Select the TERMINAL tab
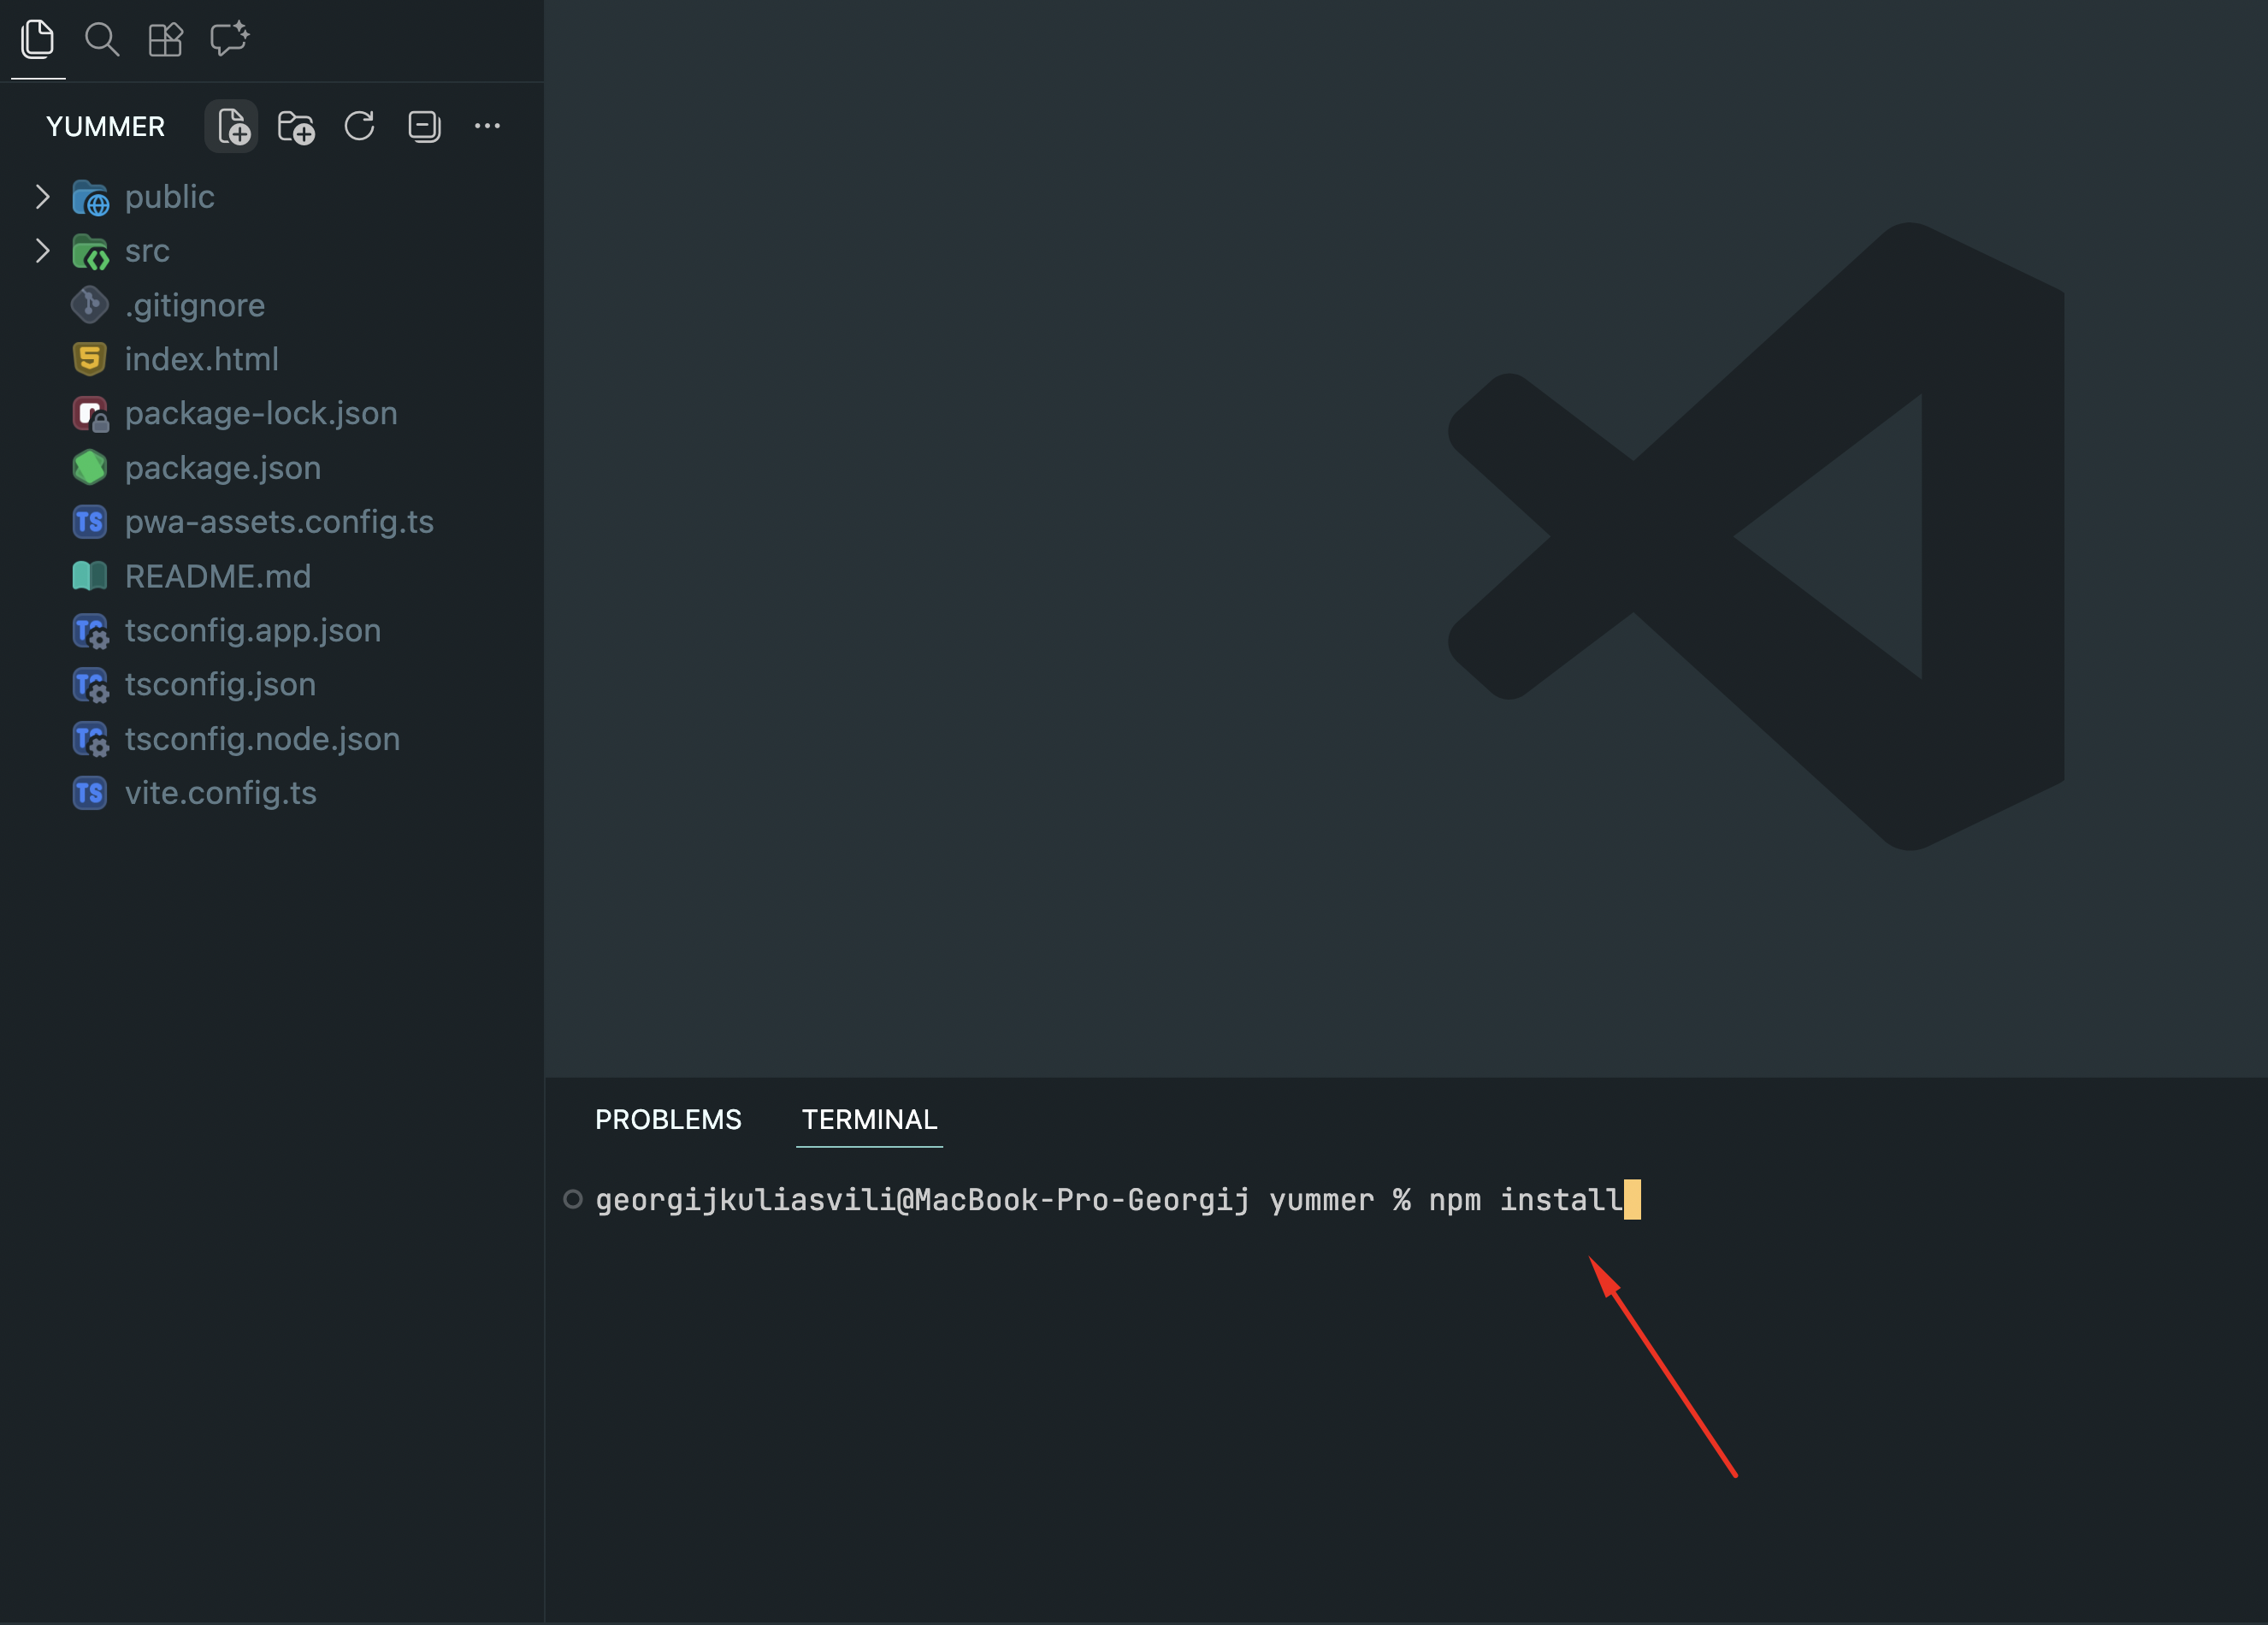2268x1625 pixels. [x=869, y=1119]
